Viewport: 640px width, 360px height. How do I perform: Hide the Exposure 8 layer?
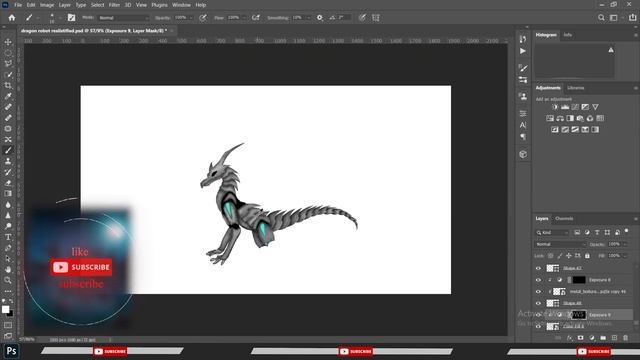[538, 280]
